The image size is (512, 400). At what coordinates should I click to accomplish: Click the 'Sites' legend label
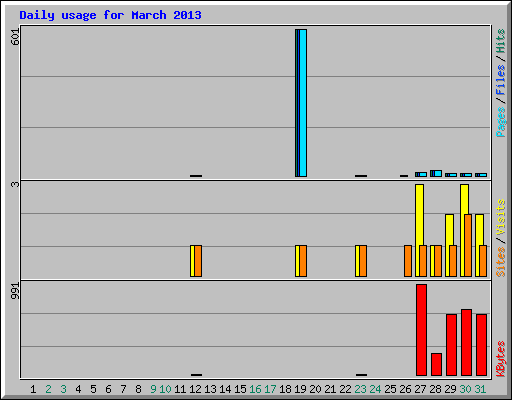[x=501, y=262]
